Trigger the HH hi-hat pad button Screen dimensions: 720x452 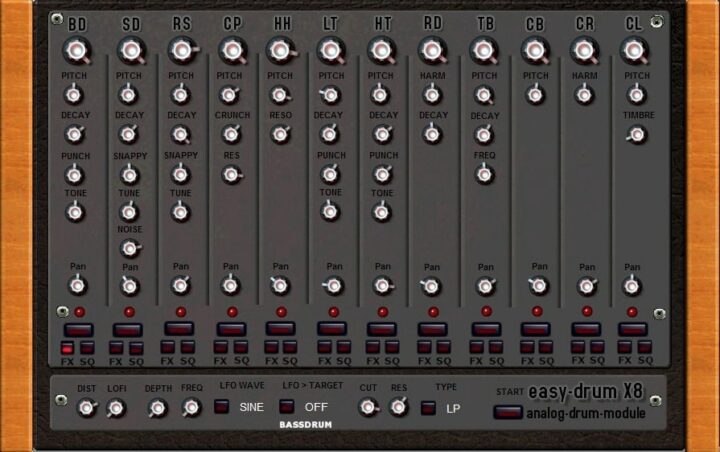pos(280,328)
